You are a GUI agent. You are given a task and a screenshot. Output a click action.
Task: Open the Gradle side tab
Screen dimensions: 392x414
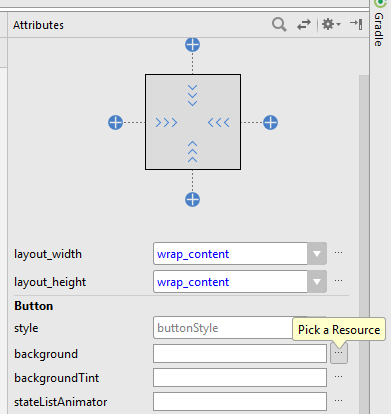379,24
